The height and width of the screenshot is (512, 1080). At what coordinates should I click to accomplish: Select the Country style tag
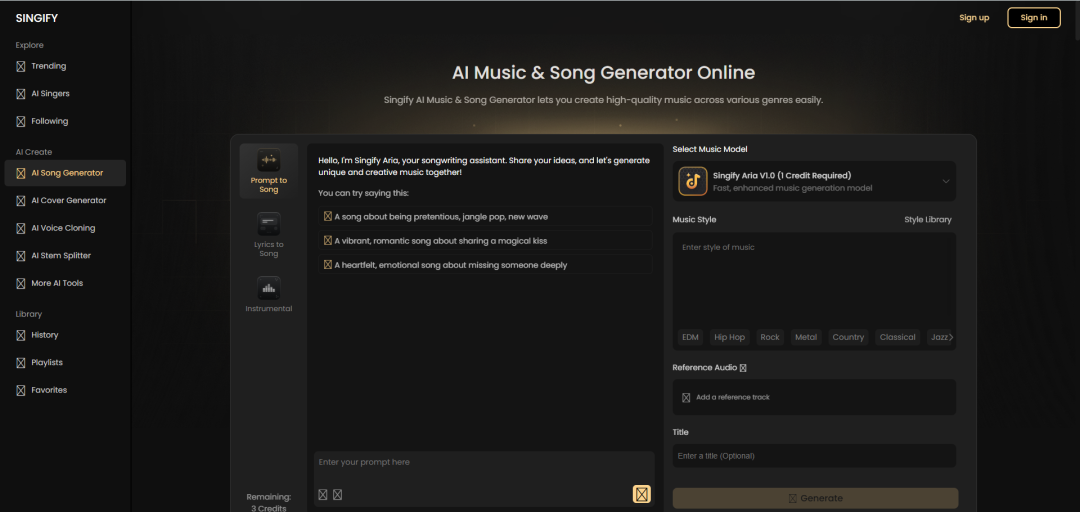click(x=848, y=338)
